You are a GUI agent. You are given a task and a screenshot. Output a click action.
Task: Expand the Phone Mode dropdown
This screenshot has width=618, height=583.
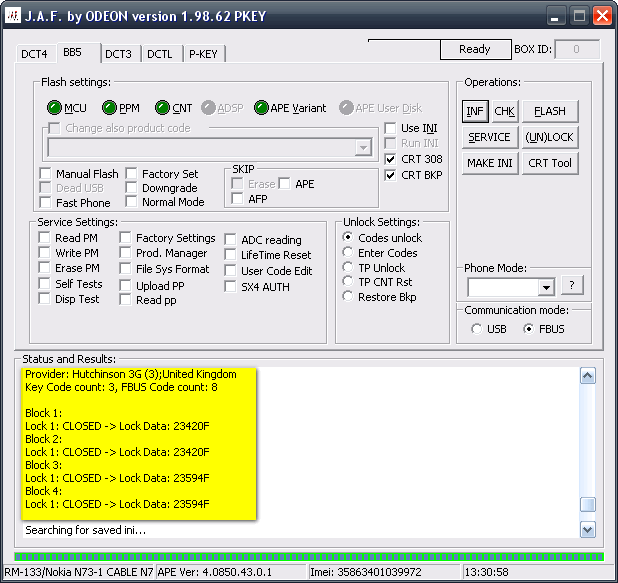(546, 287)
